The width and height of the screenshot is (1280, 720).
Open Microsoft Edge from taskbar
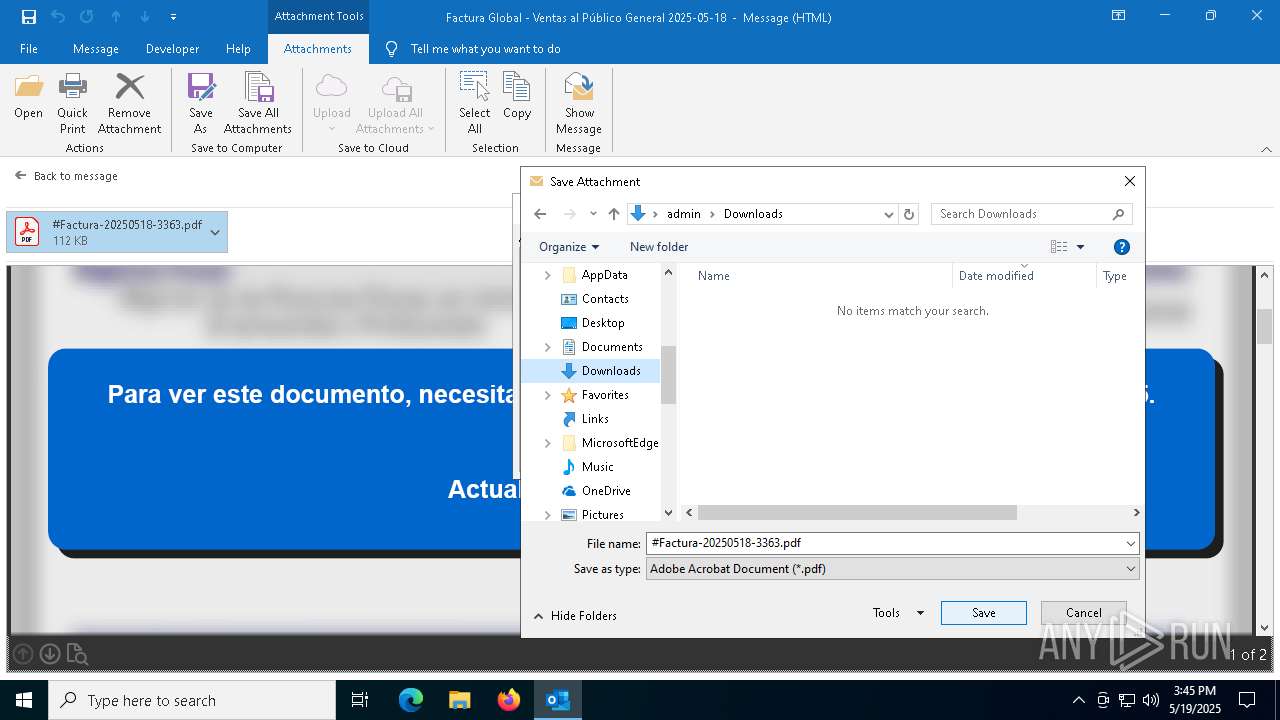point(411,700)
